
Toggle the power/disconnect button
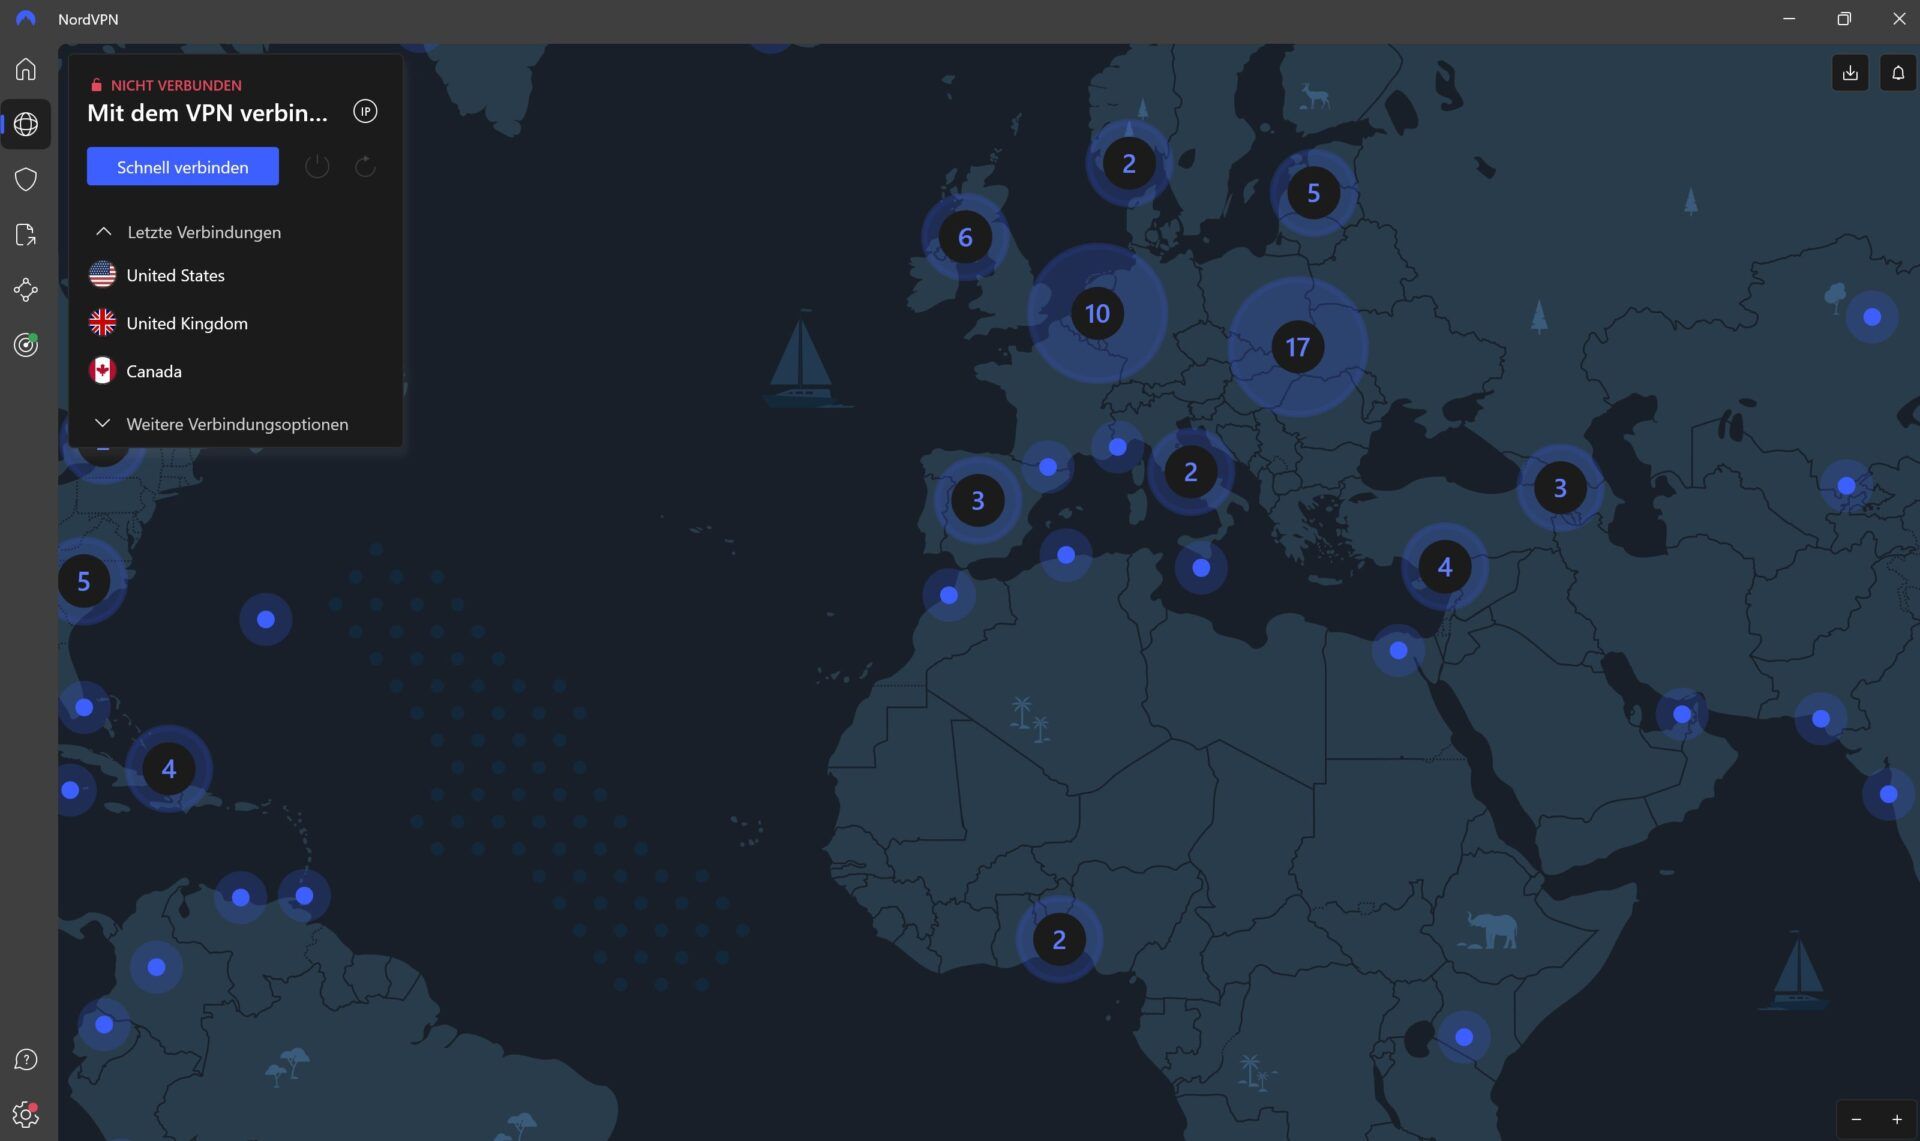coord(316,166)
